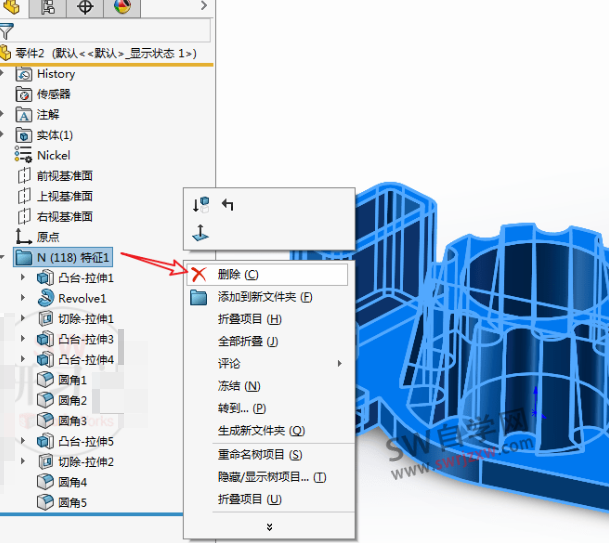
Task: Expand the 凸台-拉伸1 feature
Action: pyautogui.click(x=23, y=277)
